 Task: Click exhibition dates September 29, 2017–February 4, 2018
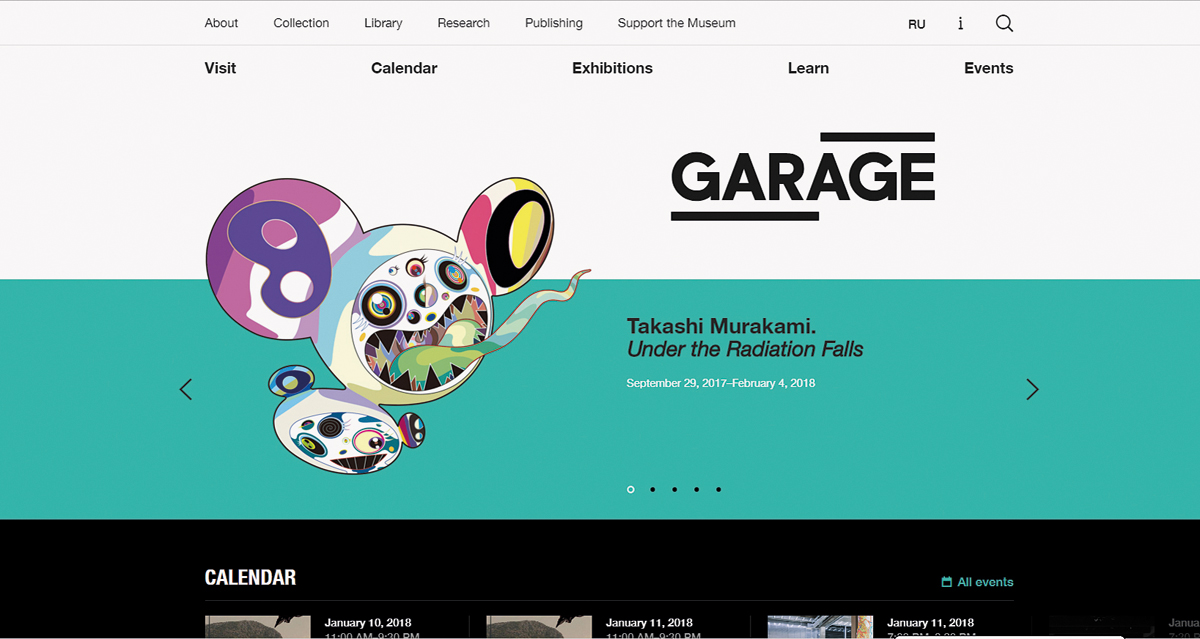click(x=720, y=383)
